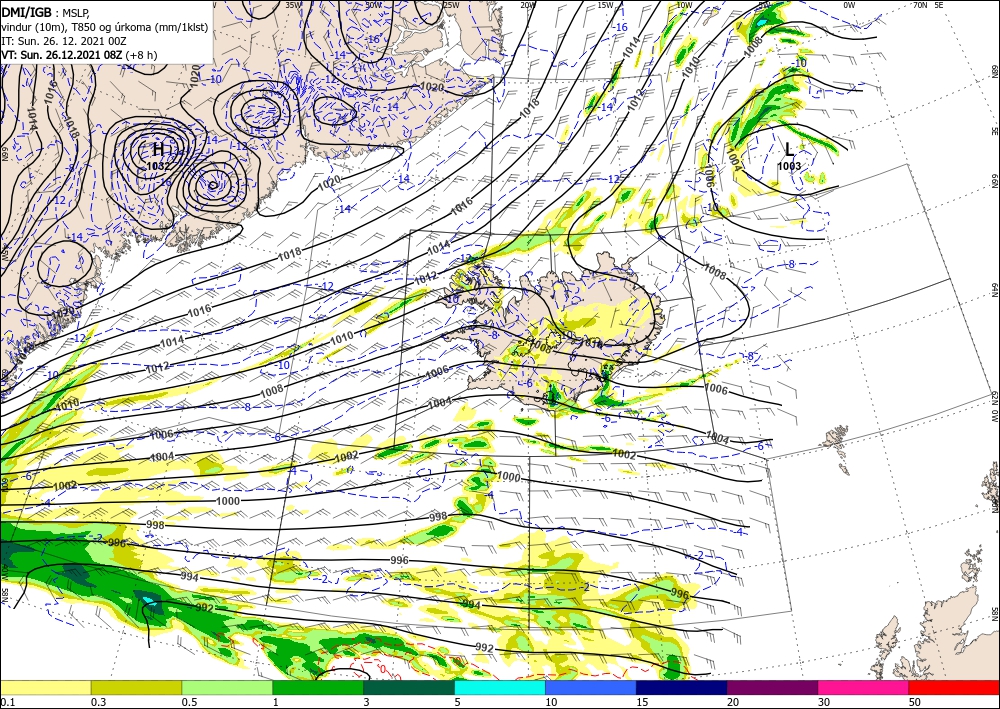Screen dimensions: 1000x709
Task: Pick the blue 10–15 legend swatch
Action: point(591,687)
